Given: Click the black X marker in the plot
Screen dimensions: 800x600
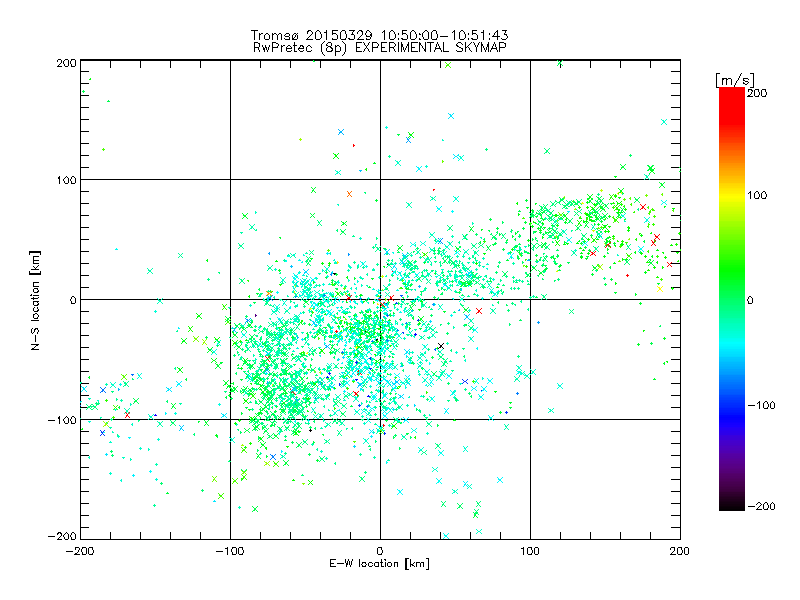Looking at the screenshot, I should 441,346.
